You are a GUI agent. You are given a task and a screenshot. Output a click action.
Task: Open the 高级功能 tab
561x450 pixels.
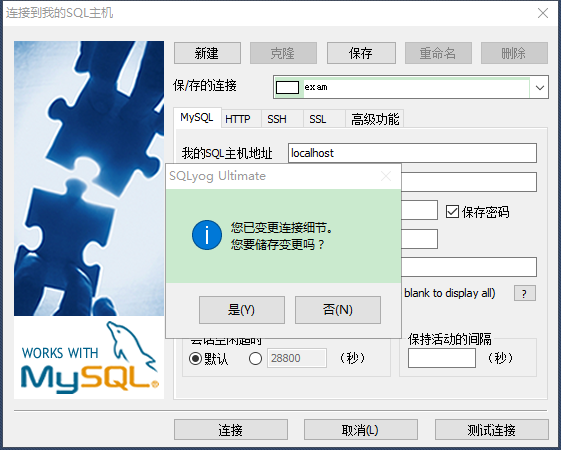coord(375,119)
